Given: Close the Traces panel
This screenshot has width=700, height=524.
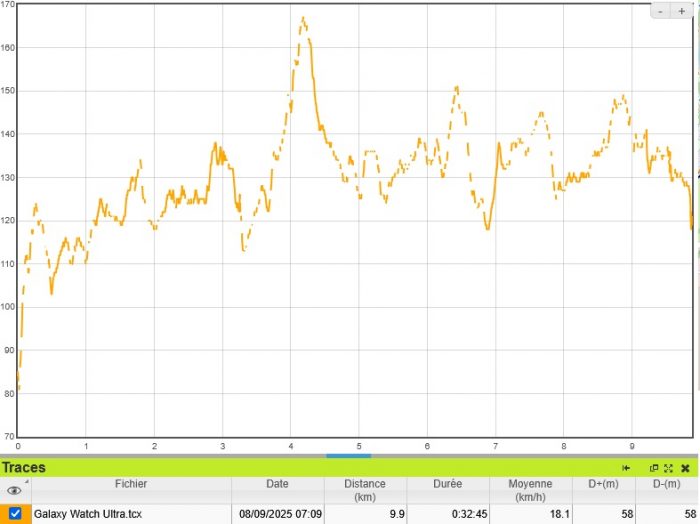Looking at the screenshot, I should click(685, 468).
